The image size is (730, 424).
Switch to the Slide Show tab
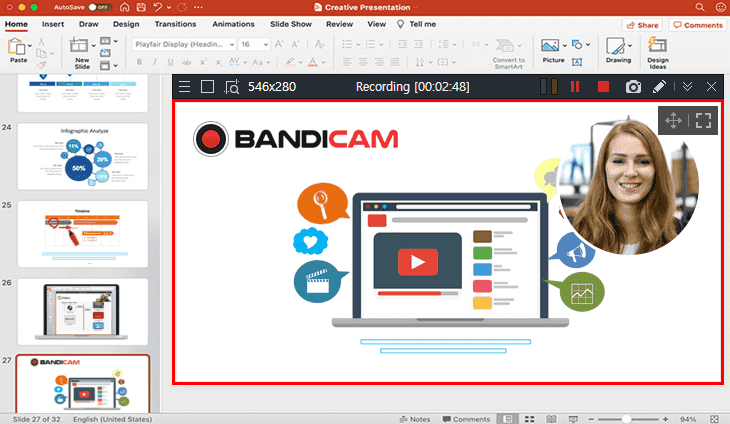pyautogui.click(x=292, y=24)
